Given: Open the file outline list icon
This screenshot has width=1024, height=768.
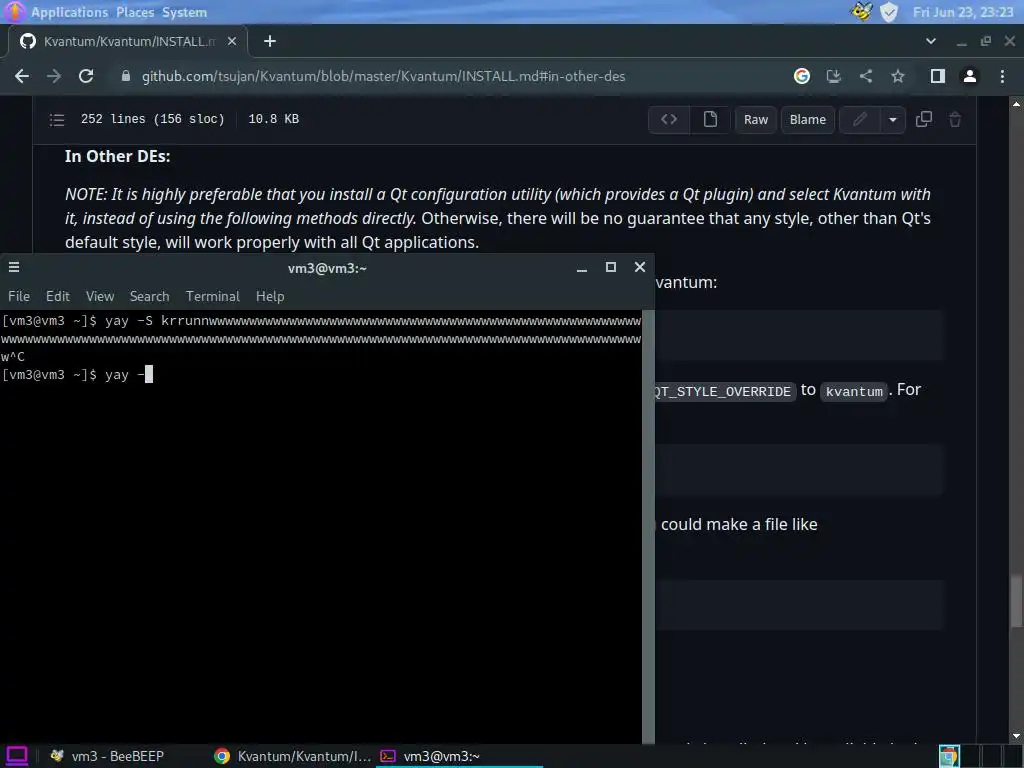Looking at the screenshot, I should click(57, 120).
